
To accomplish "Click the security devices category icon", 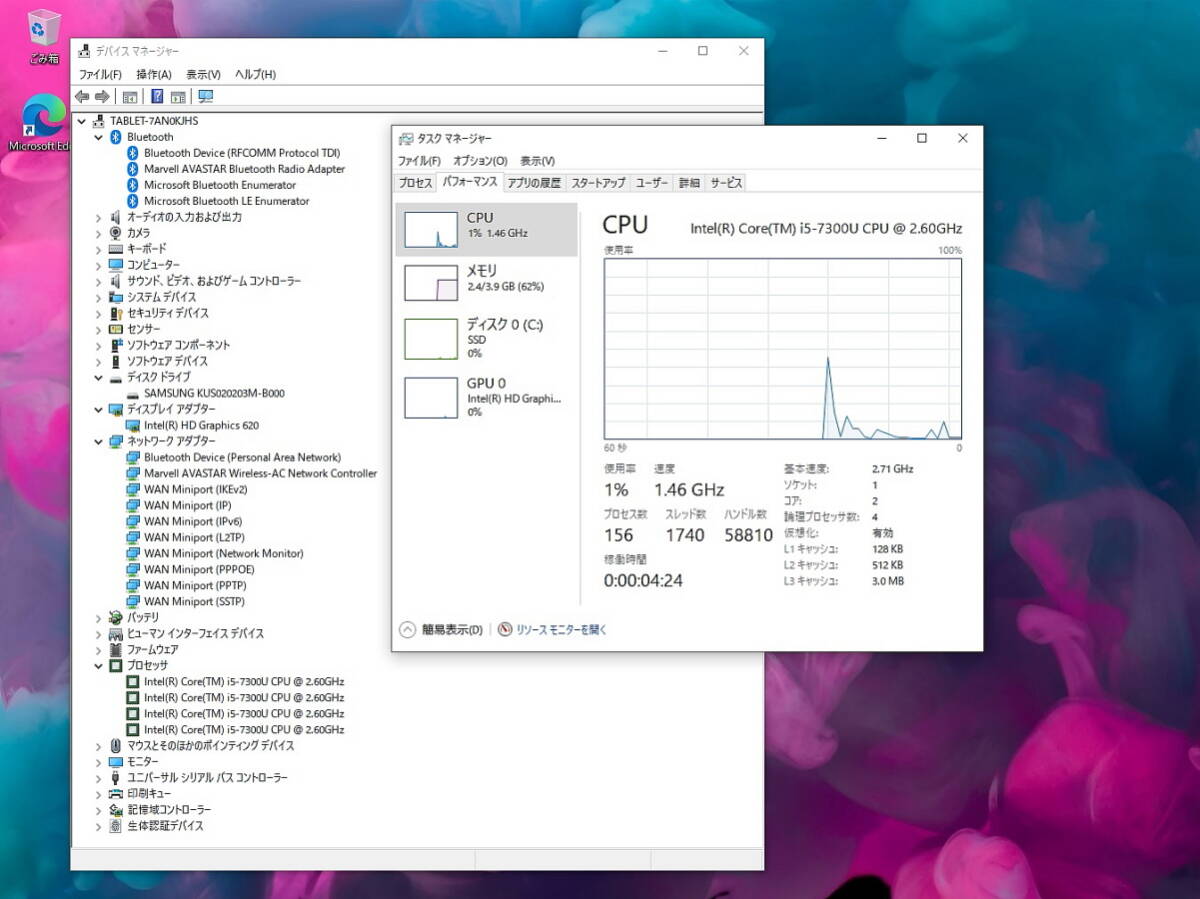I will (x=115, y=313).
